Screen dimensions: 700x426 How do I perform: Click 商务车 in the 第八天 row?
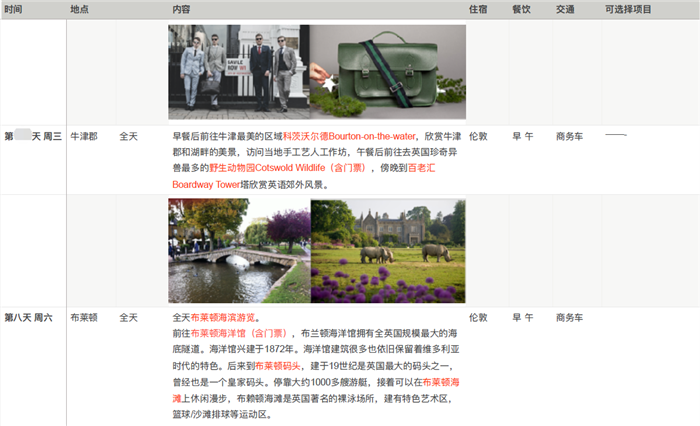[x=569, y=317]
